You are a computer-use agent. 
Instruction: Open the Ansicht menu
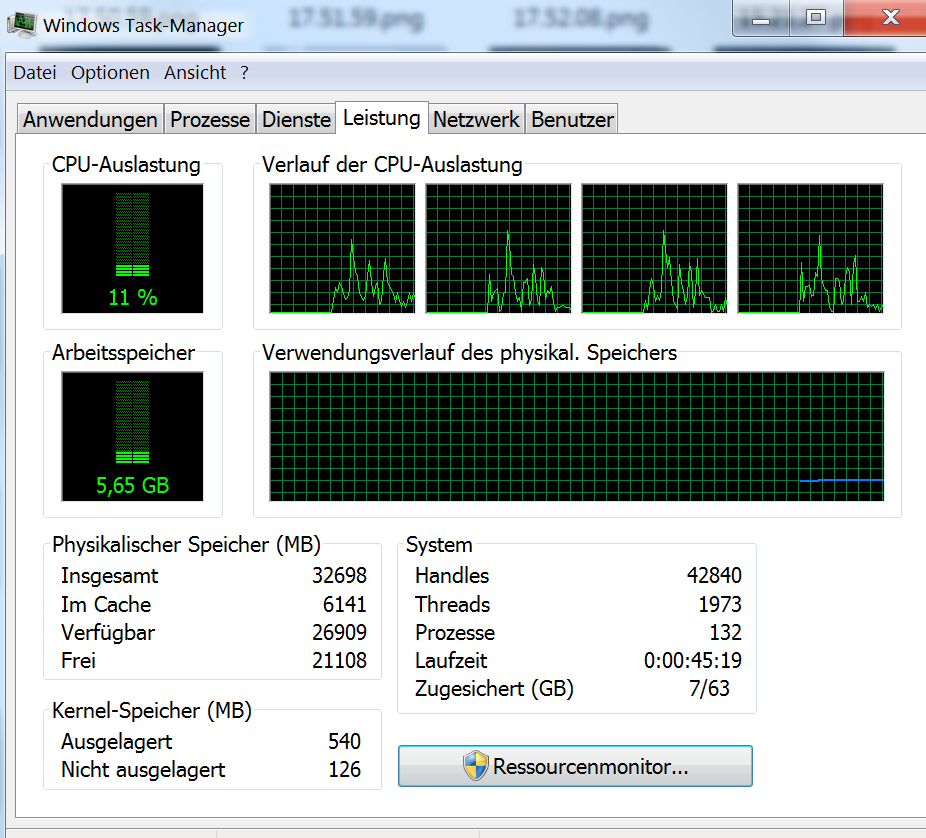click(x=195, y=73)
